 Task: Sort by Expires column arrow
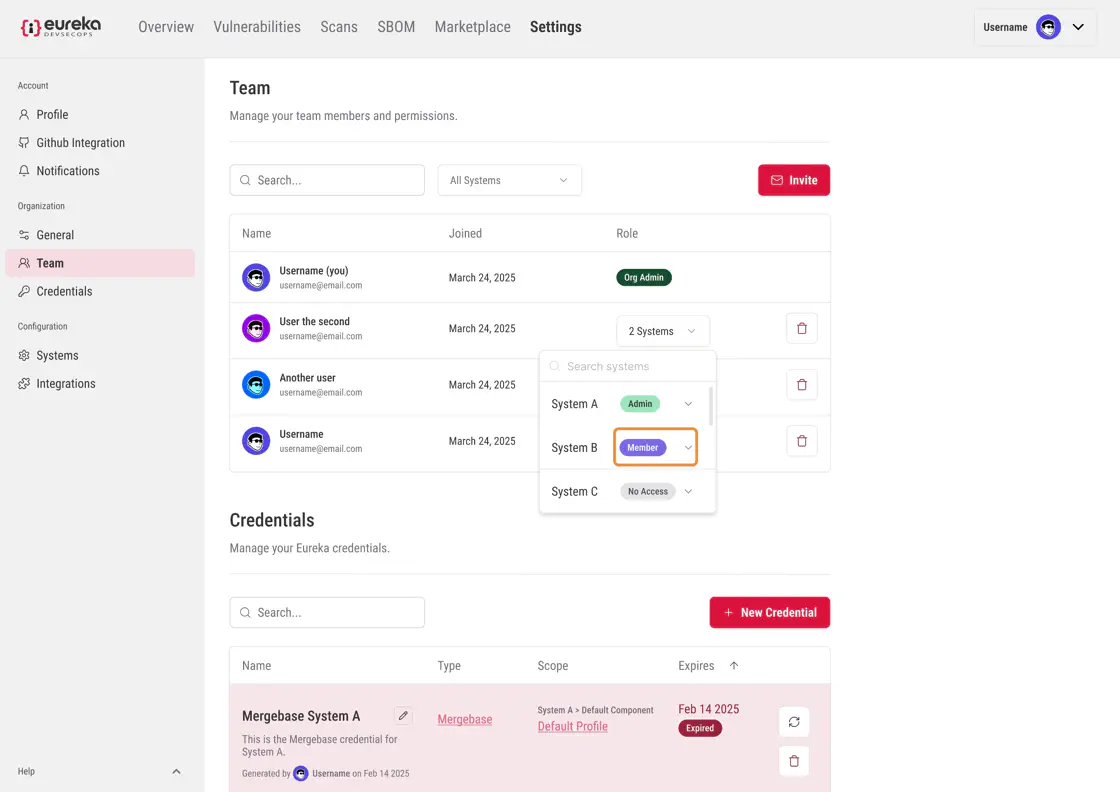pyautogui.click(x=734, y=666)
